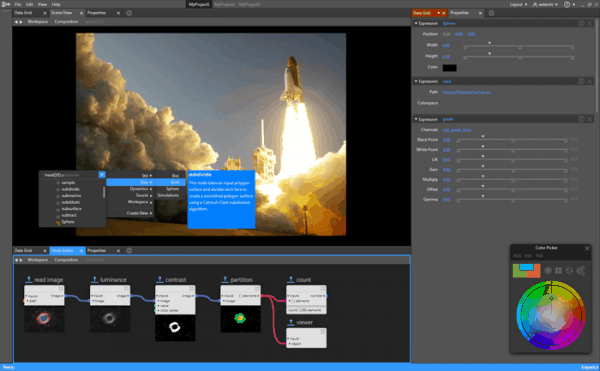This screenshot has height=371, width=600.
Task: Open the Edit menu
Action: [29, 4]
